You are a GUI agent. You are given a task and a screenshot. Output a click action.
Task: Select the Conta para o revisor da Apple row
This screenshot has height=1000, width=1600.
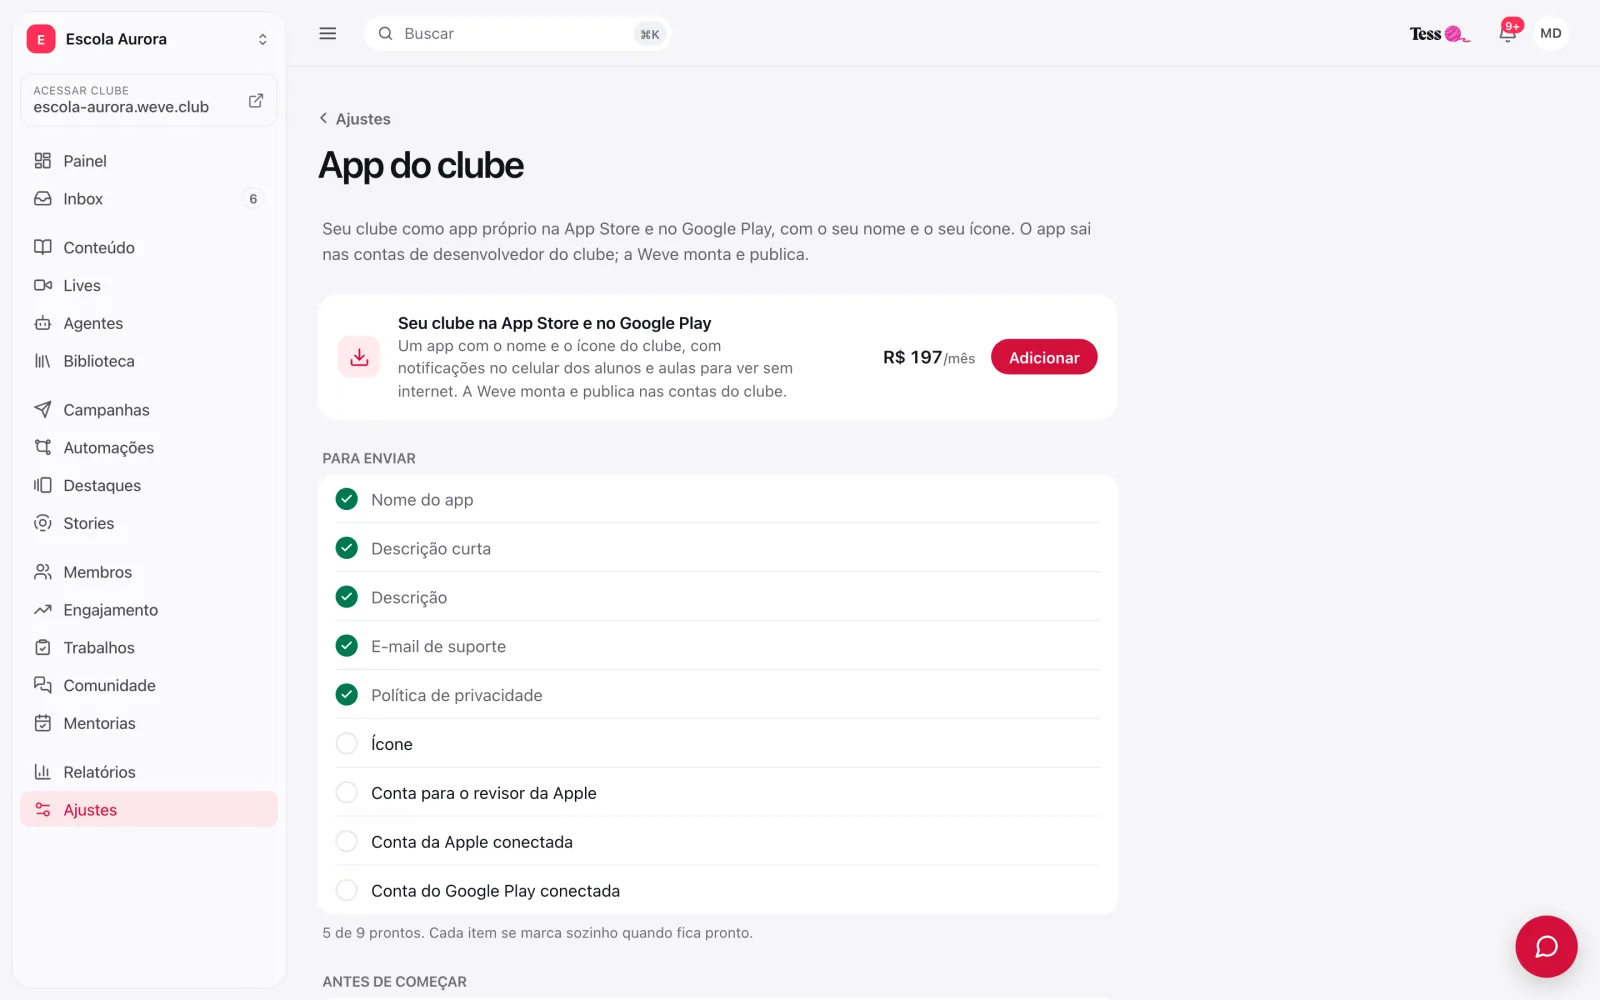pos(717,793)
